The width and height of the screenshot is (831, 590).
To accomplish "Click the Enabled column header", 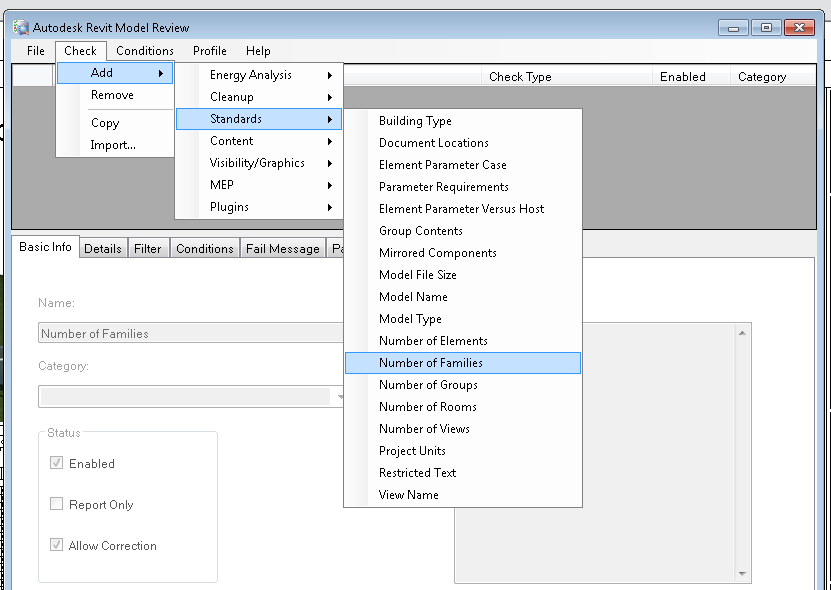I will click(x=691, y=77).
